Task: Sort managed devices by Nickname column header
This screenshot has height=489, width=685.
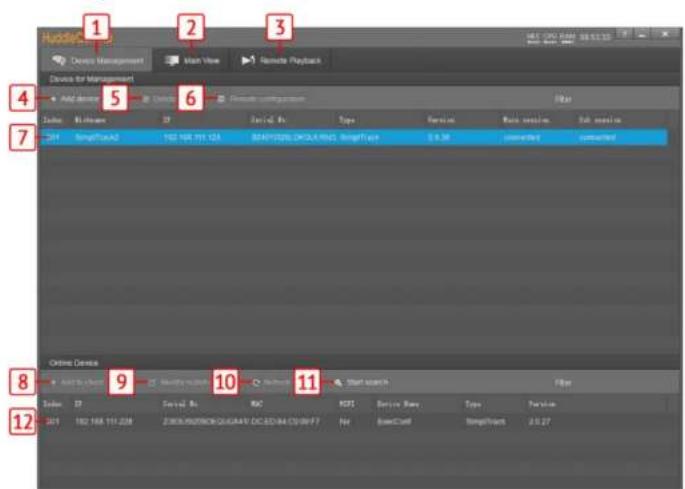Action: point(90,120)
